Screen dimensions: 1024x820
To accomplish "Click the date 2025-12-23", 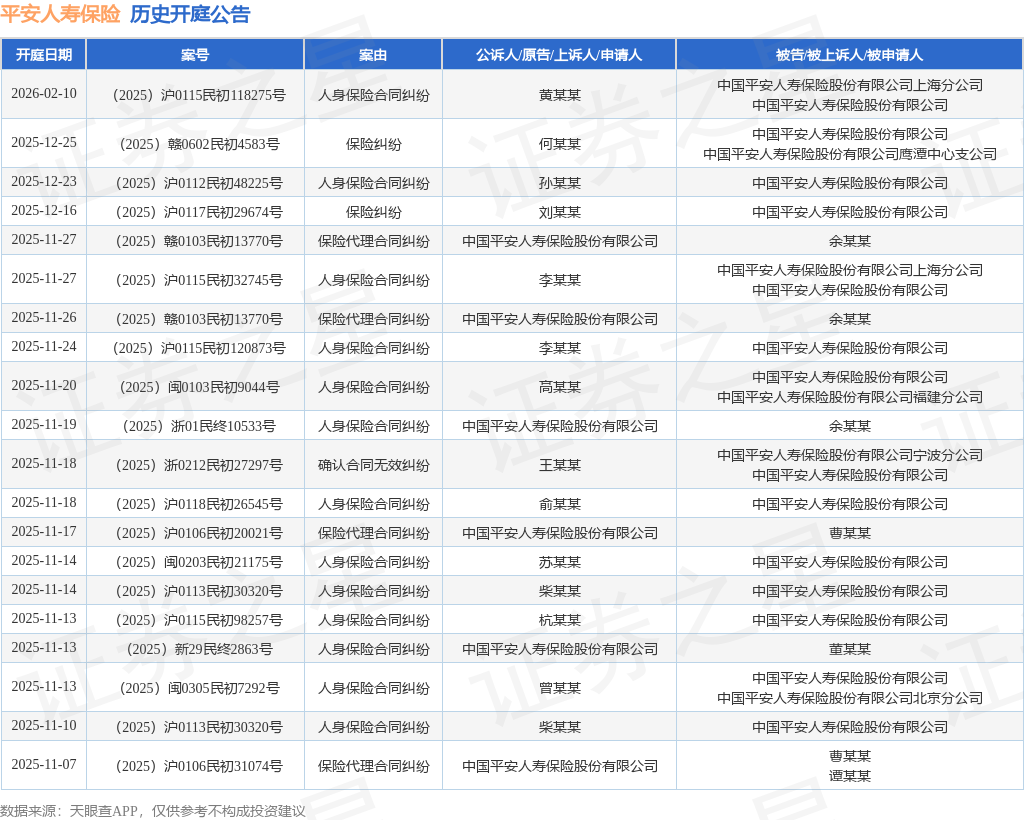I will click(x=44, y=181).
